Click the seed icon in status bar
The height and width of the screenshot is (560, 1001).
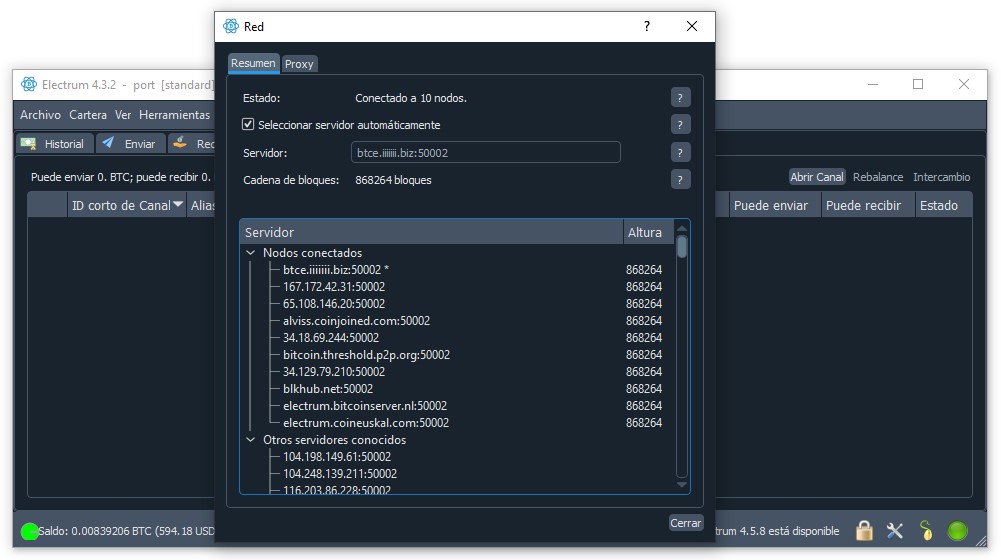(926, 531)
